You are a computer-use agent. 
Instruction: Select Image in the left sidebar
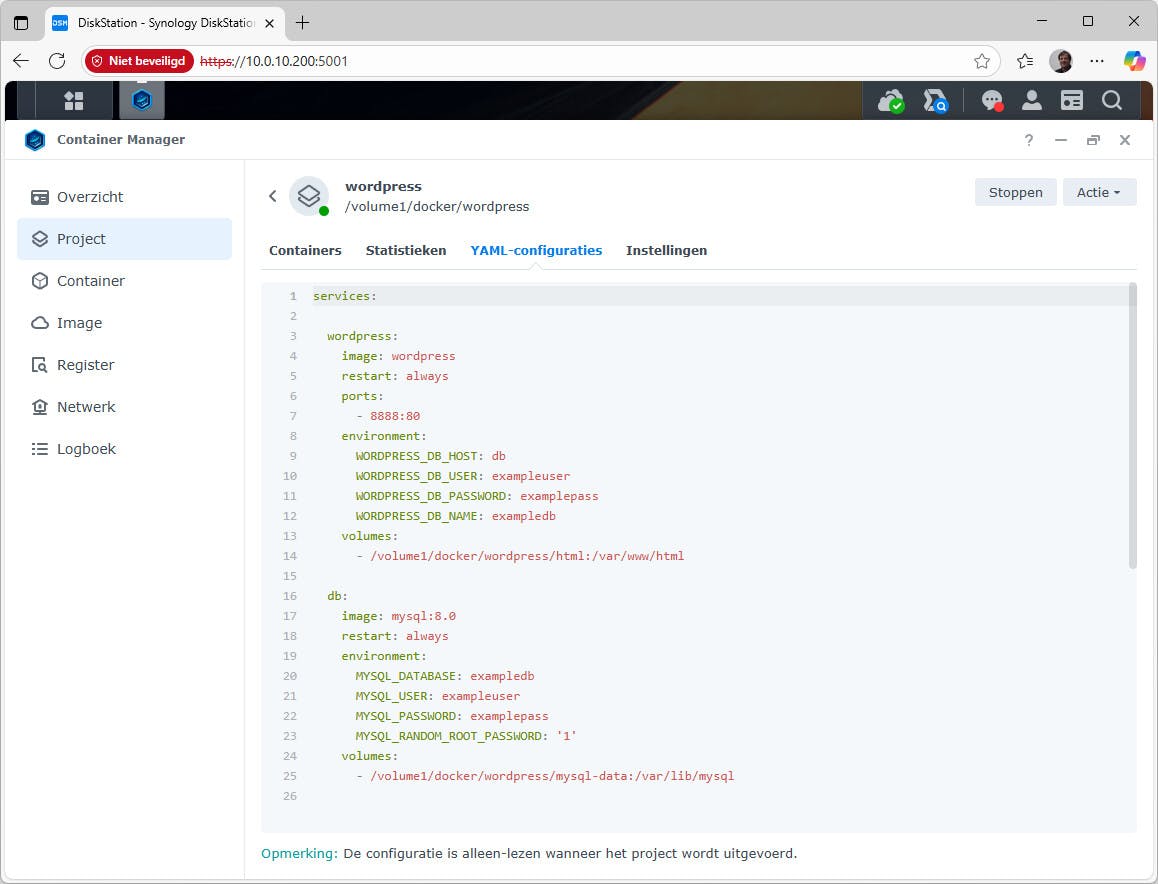[x=79, y=323]
